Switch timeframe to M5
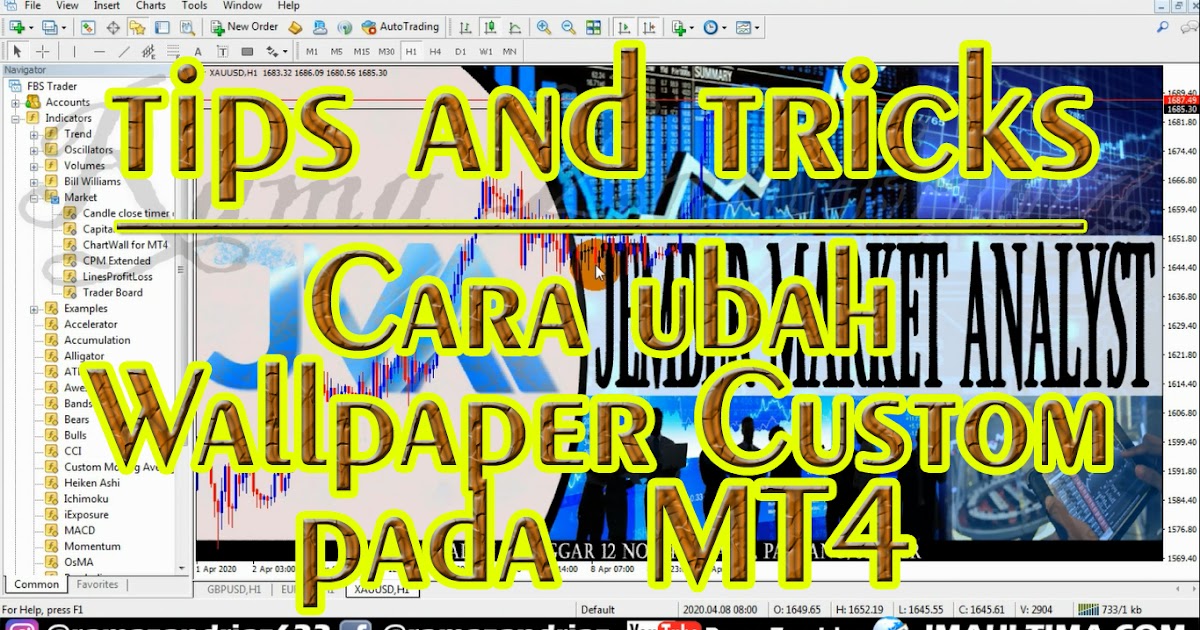This screenshot has width=1200, height=630. [x=337, y=51]
